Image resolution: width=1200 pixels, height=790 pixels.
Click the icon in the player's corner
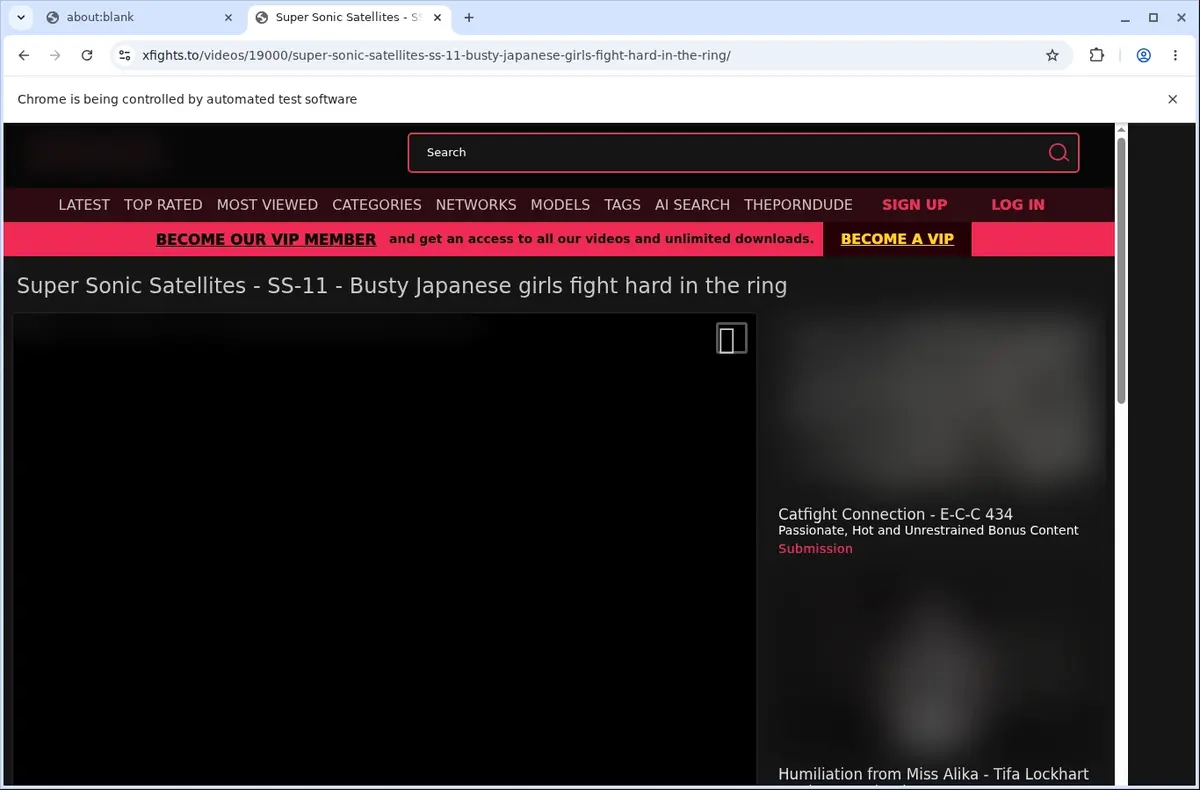click(731, 339)
